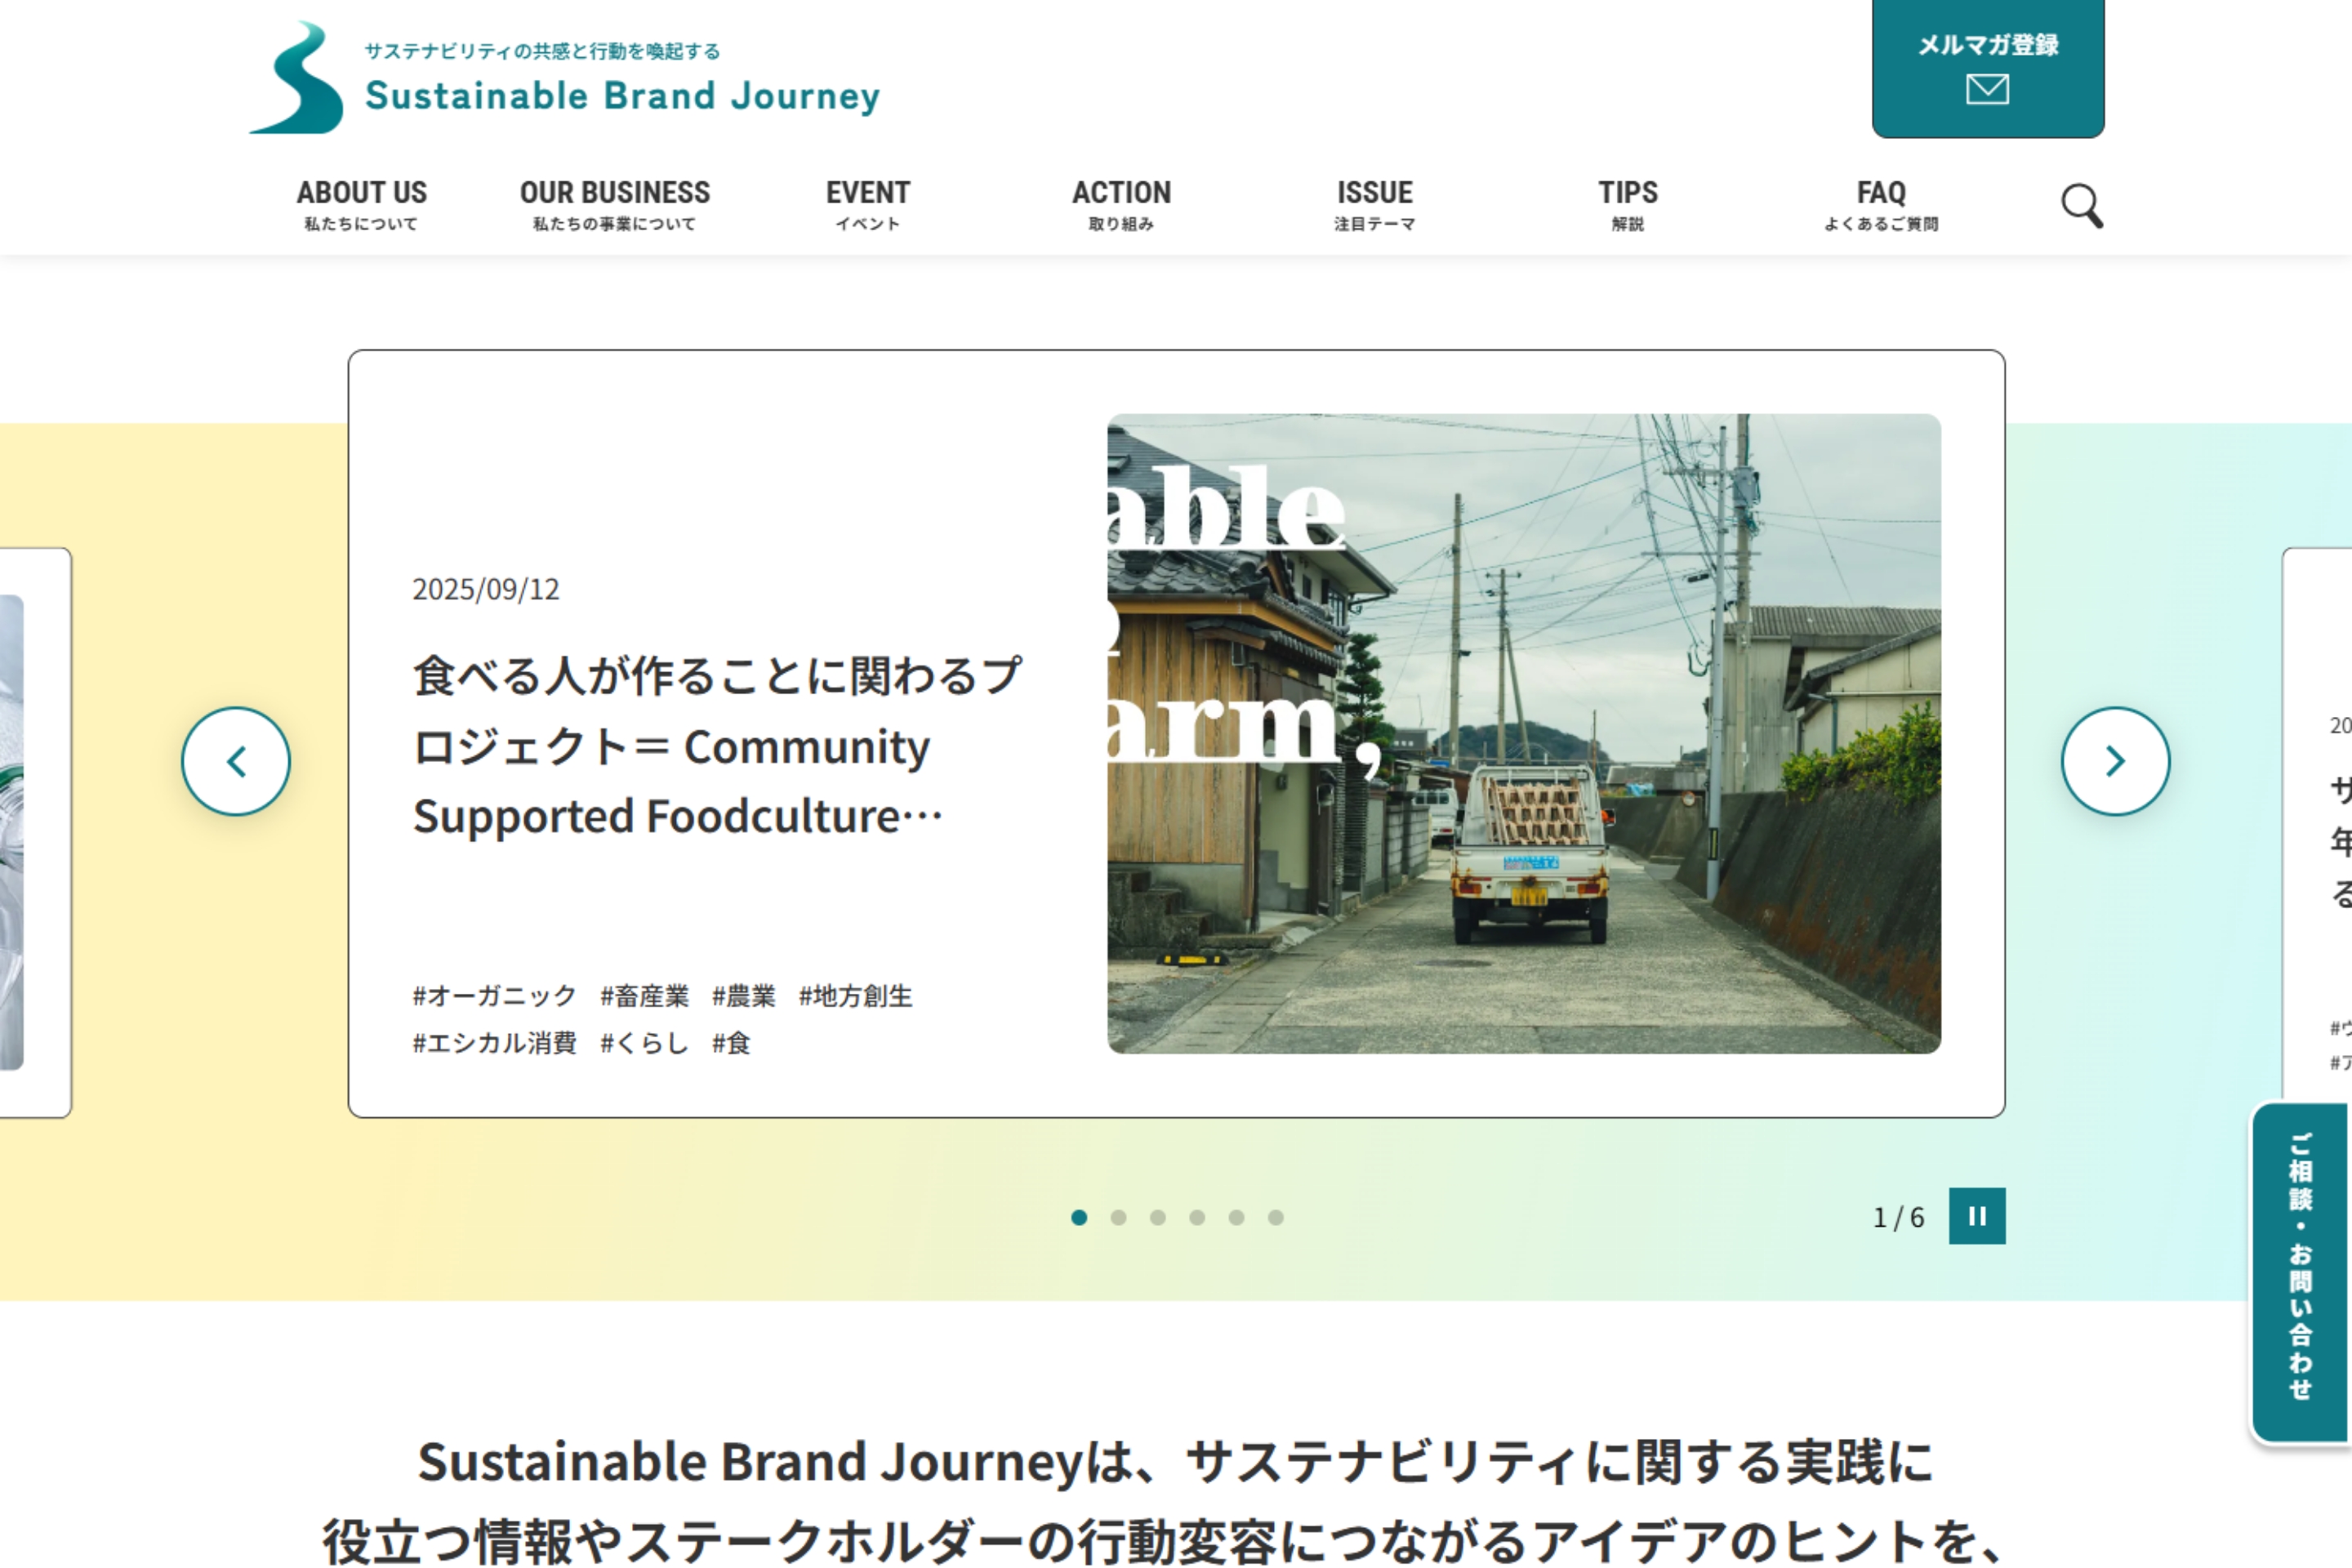This screenshot has height=1568, width=2352.
Task: Open the ご相談・お問い合わせ side tab
Action: (x=2300, y=1270)
